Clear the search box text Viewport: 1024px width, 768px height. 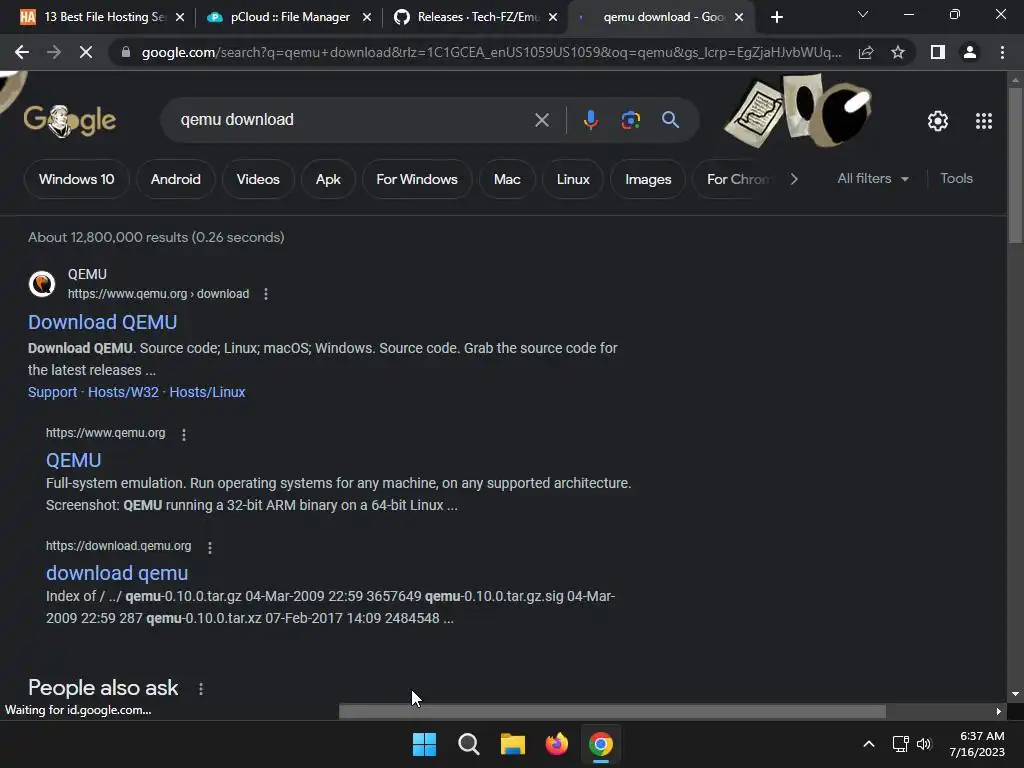(541, 120)
